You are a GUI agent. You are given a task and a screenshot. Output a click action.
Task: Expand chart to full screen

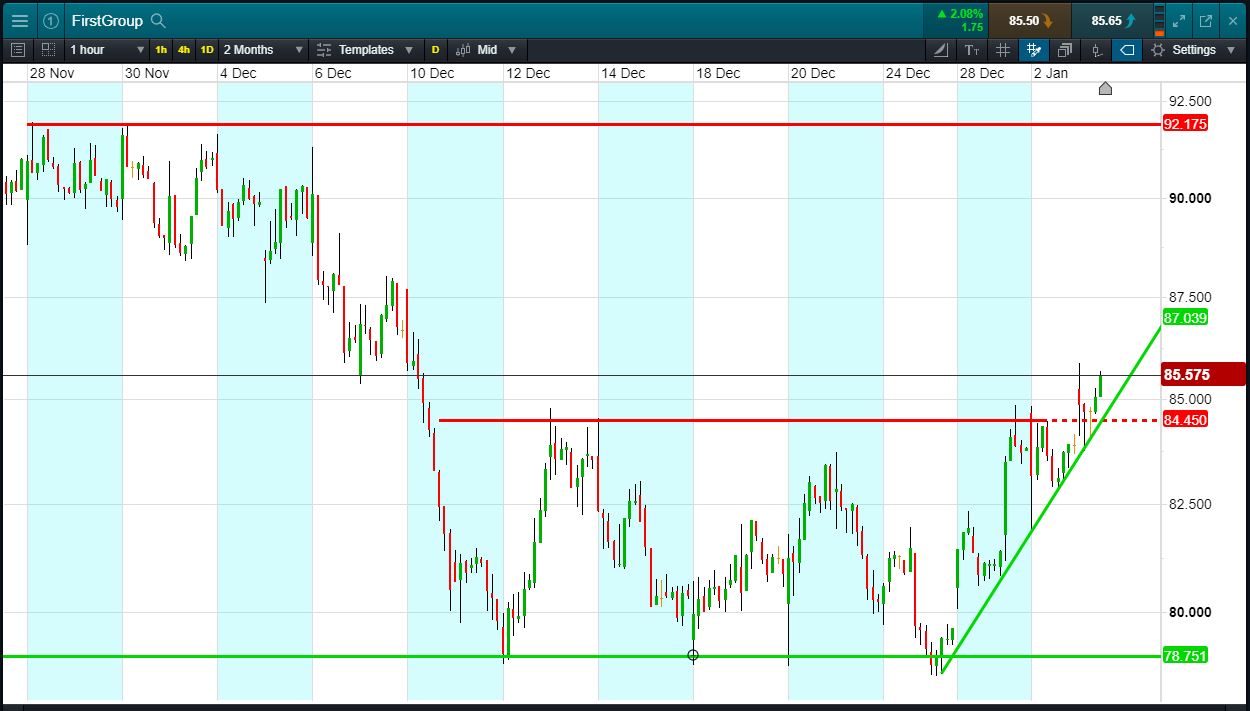tap(1180, 20)
